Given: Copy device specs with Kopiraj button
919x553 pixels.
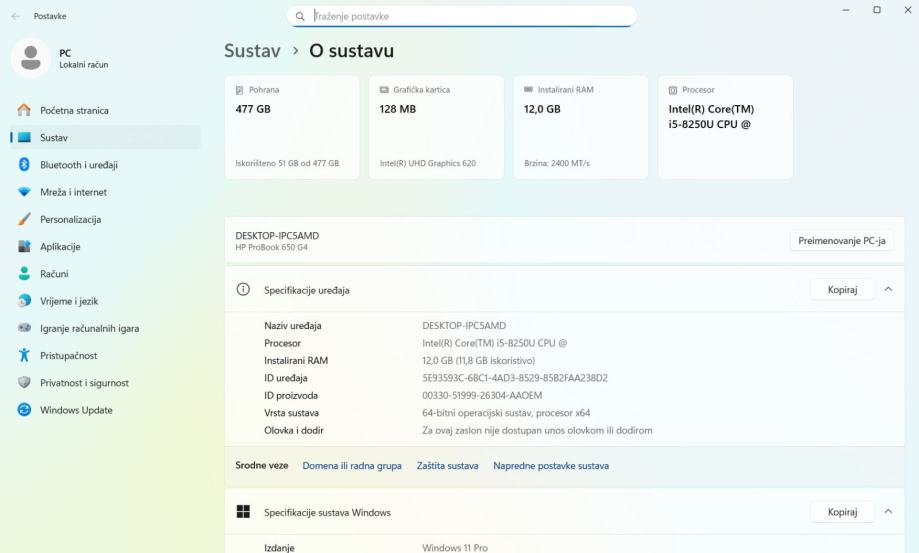Looking at the screenshot, I should (842, 289).
